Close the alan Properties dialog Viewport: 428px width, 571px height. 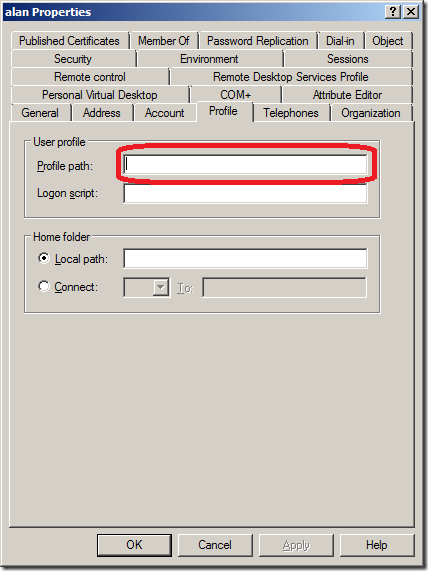coord(411,12)
